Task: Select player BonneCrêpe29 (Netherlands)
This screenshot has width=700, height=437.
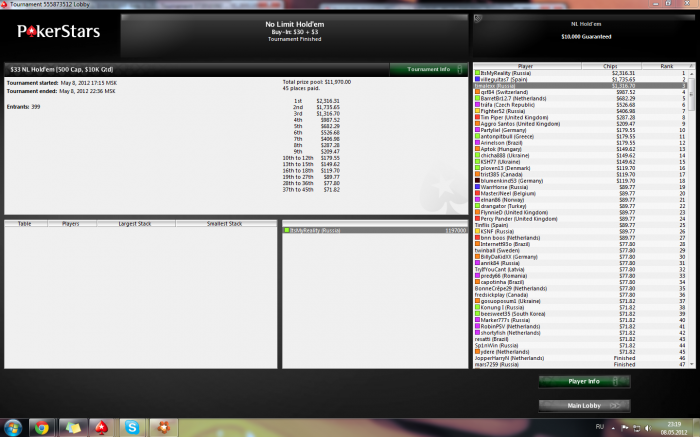Action: [x=581, y=288]
